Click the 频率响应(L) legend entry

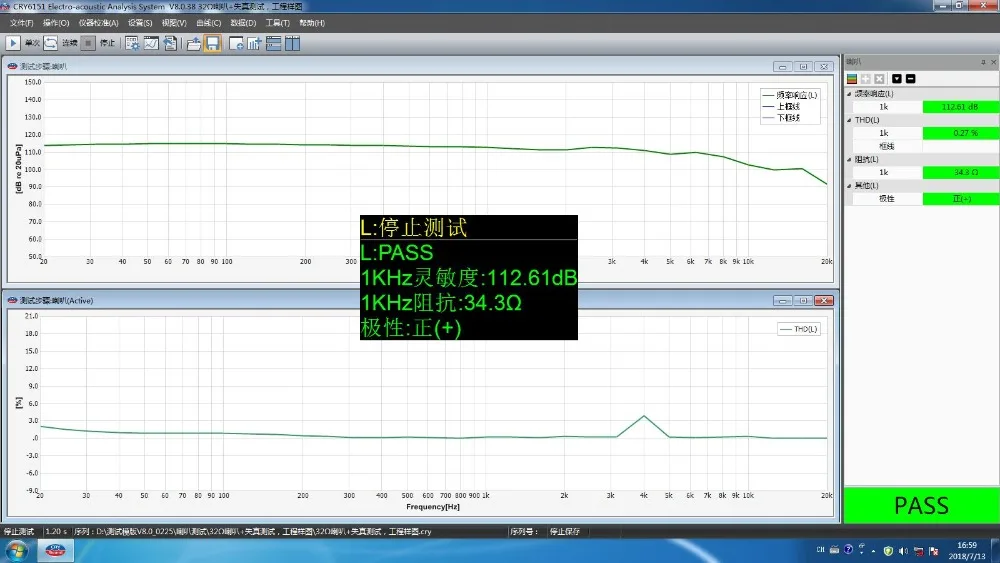(x=790, y=95)
